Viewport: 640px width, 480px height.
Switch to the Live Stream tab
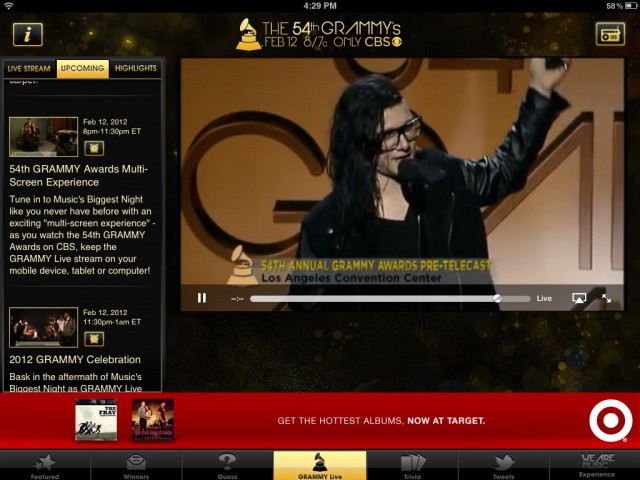[x=29, y=69]
